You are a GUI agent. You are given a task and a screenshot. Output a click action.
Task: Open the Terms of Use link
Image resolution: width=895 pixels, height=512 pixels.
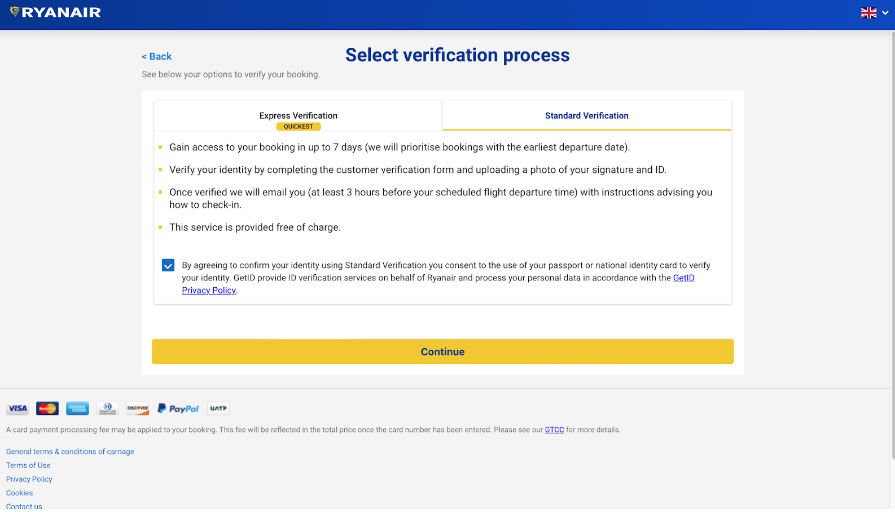tap(28, 465)
